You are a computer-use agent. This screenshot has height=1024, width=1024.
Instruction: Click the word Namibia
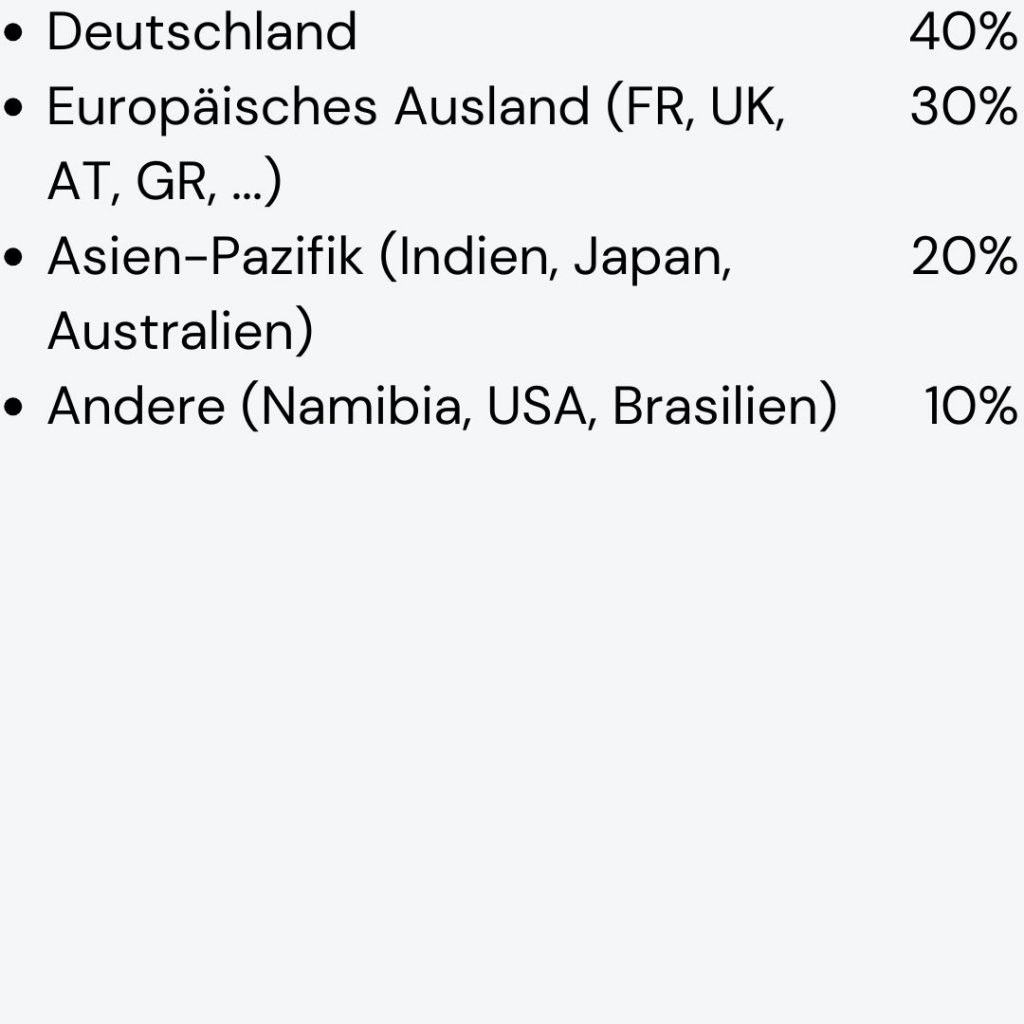[x=366, y=407]
